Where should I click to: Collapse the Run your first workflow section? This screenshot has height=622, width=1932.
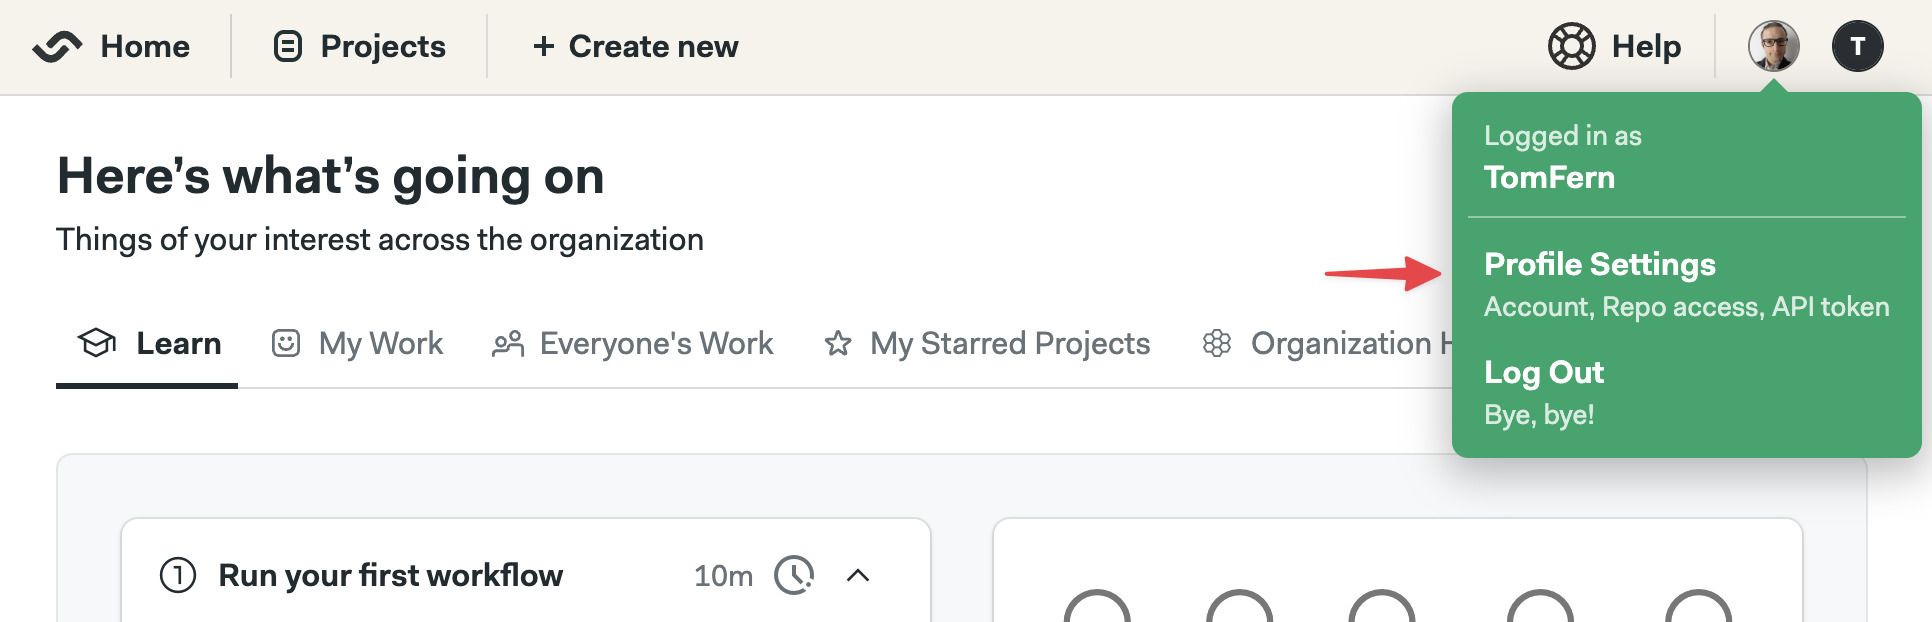click(858, 575)
